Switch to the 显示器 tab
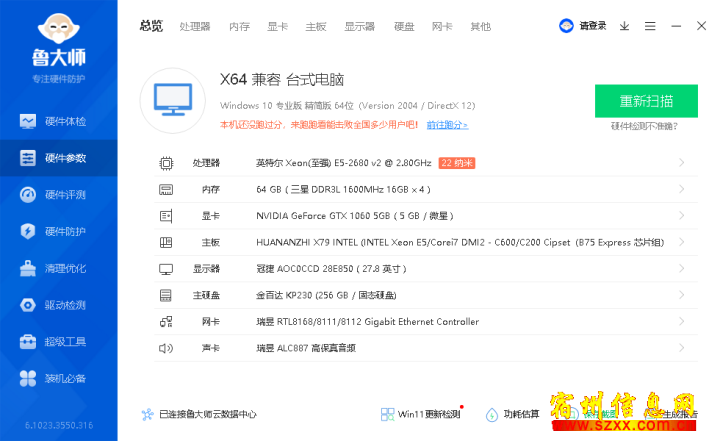Image resolution: width=720 pixels, height=441 pixels. 360,27
